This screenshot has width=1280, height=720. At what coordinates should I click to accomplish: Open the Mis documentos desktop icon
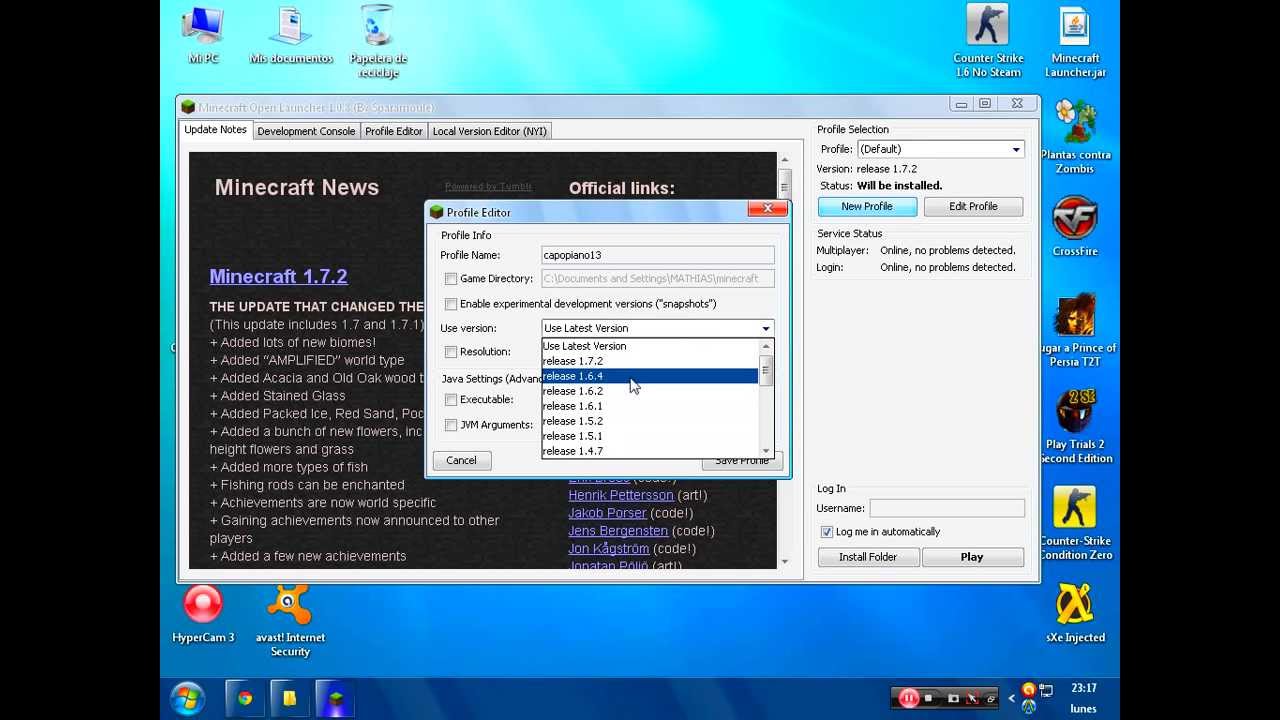tap(291, 35)
